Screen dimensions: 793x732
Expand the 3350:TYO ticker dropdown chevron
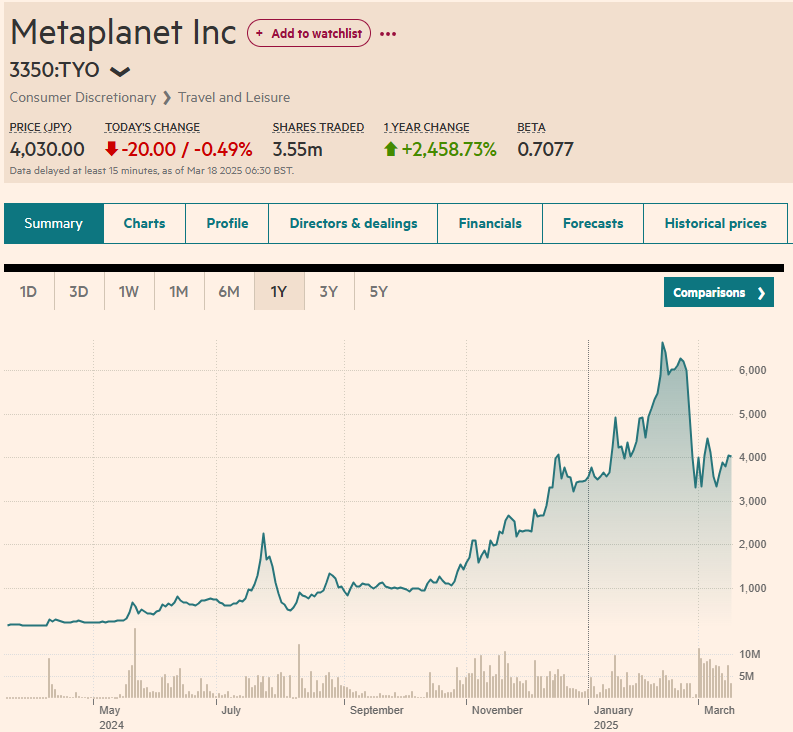point(120,71)
